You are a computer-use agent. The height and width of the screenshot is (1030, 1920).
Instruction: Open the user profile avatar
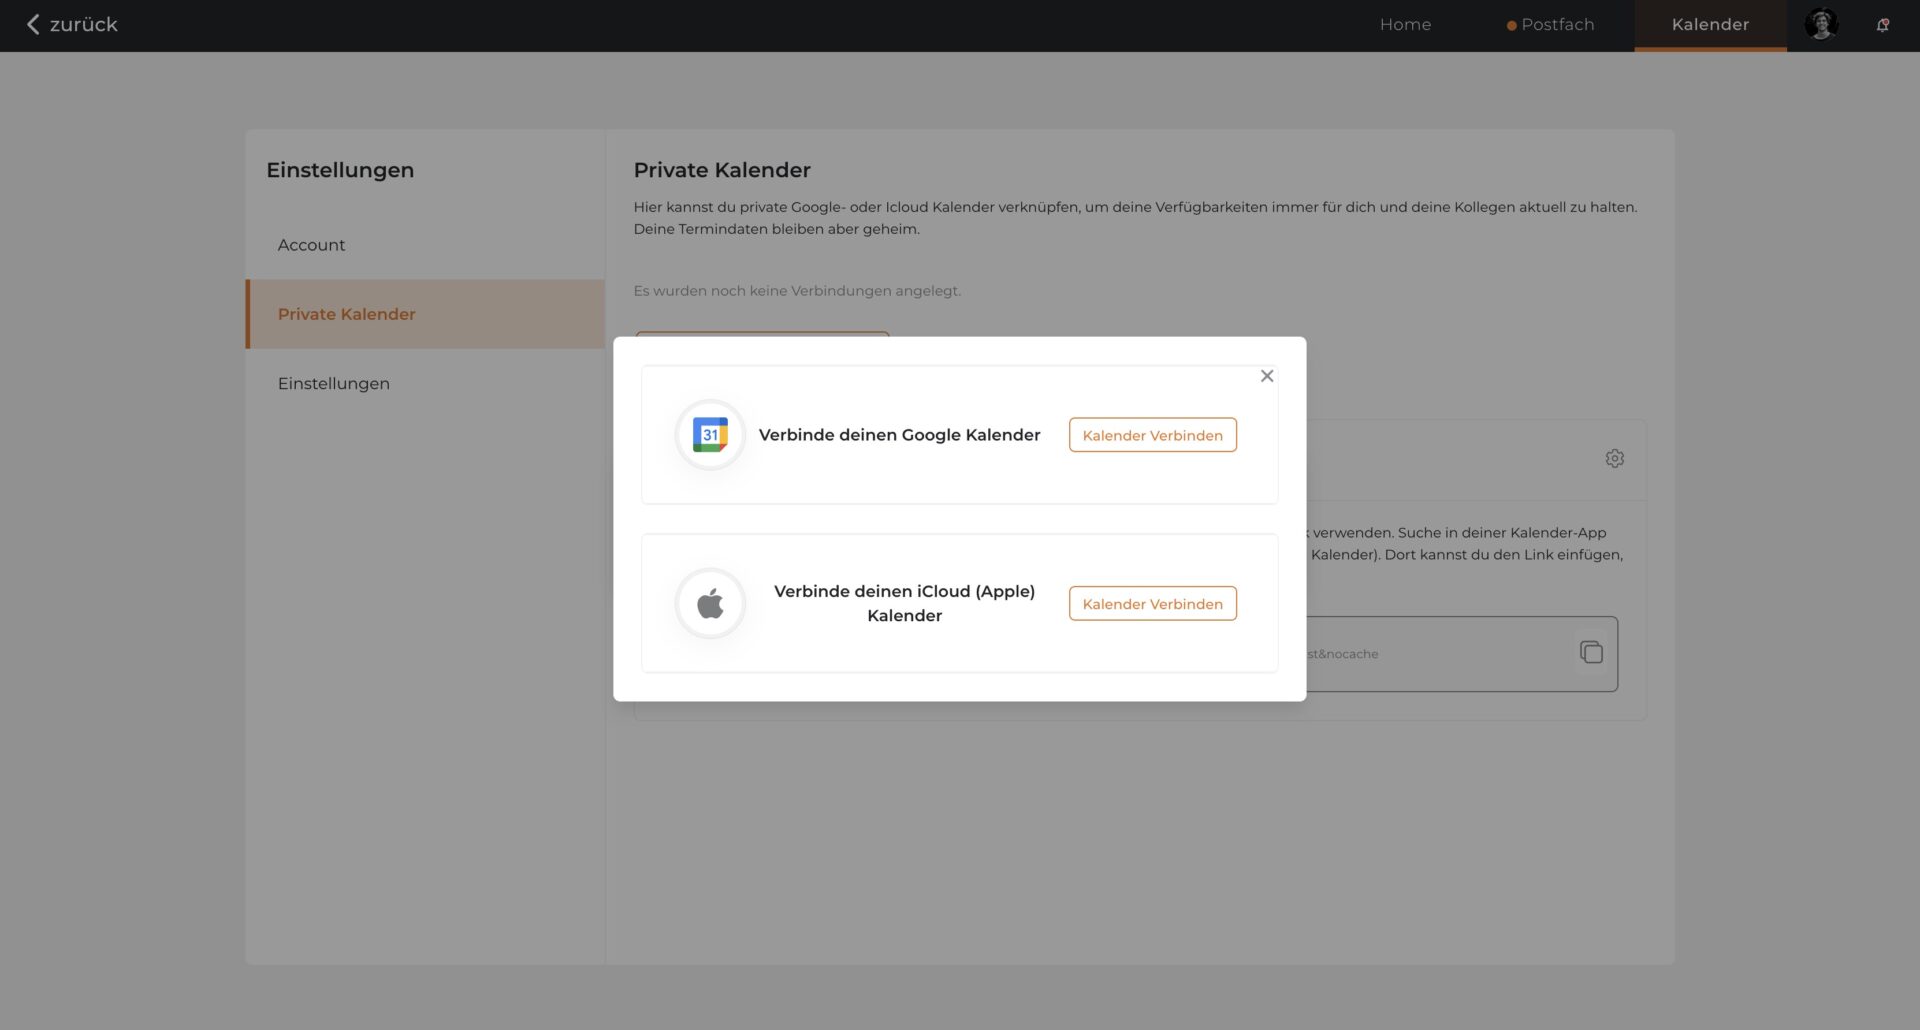click(x=1820, y=24)
